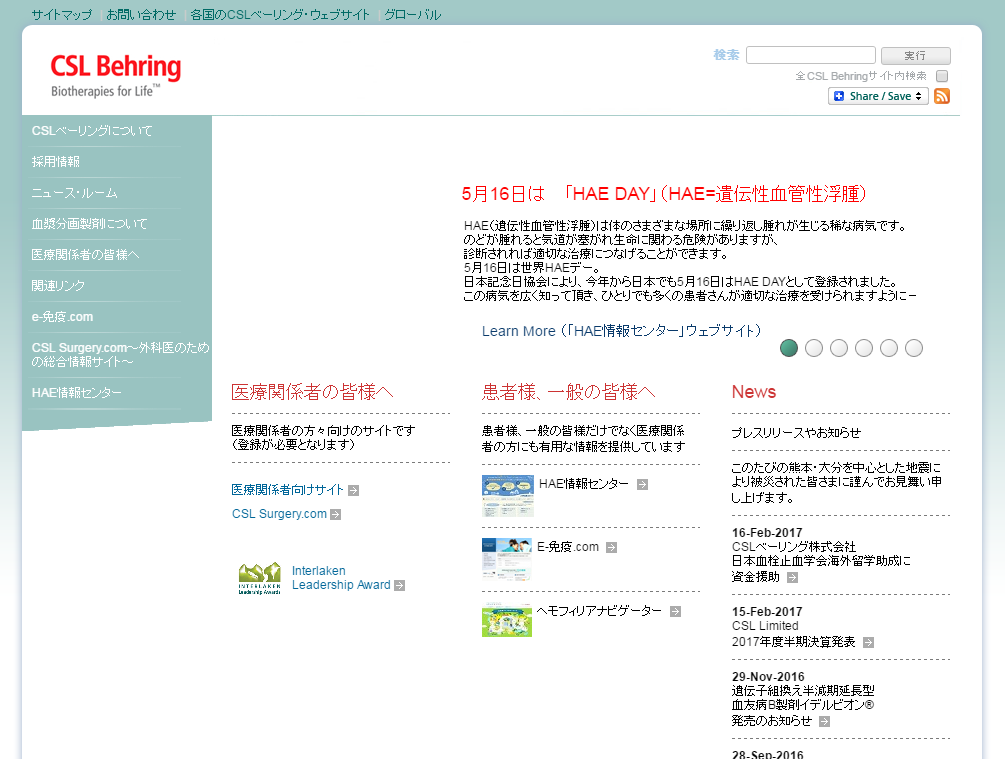Click the HAE情報センター thumbnail image
Image resolution: width=1005 pixels, height=759 pixels.
click(x=508, y=496)
